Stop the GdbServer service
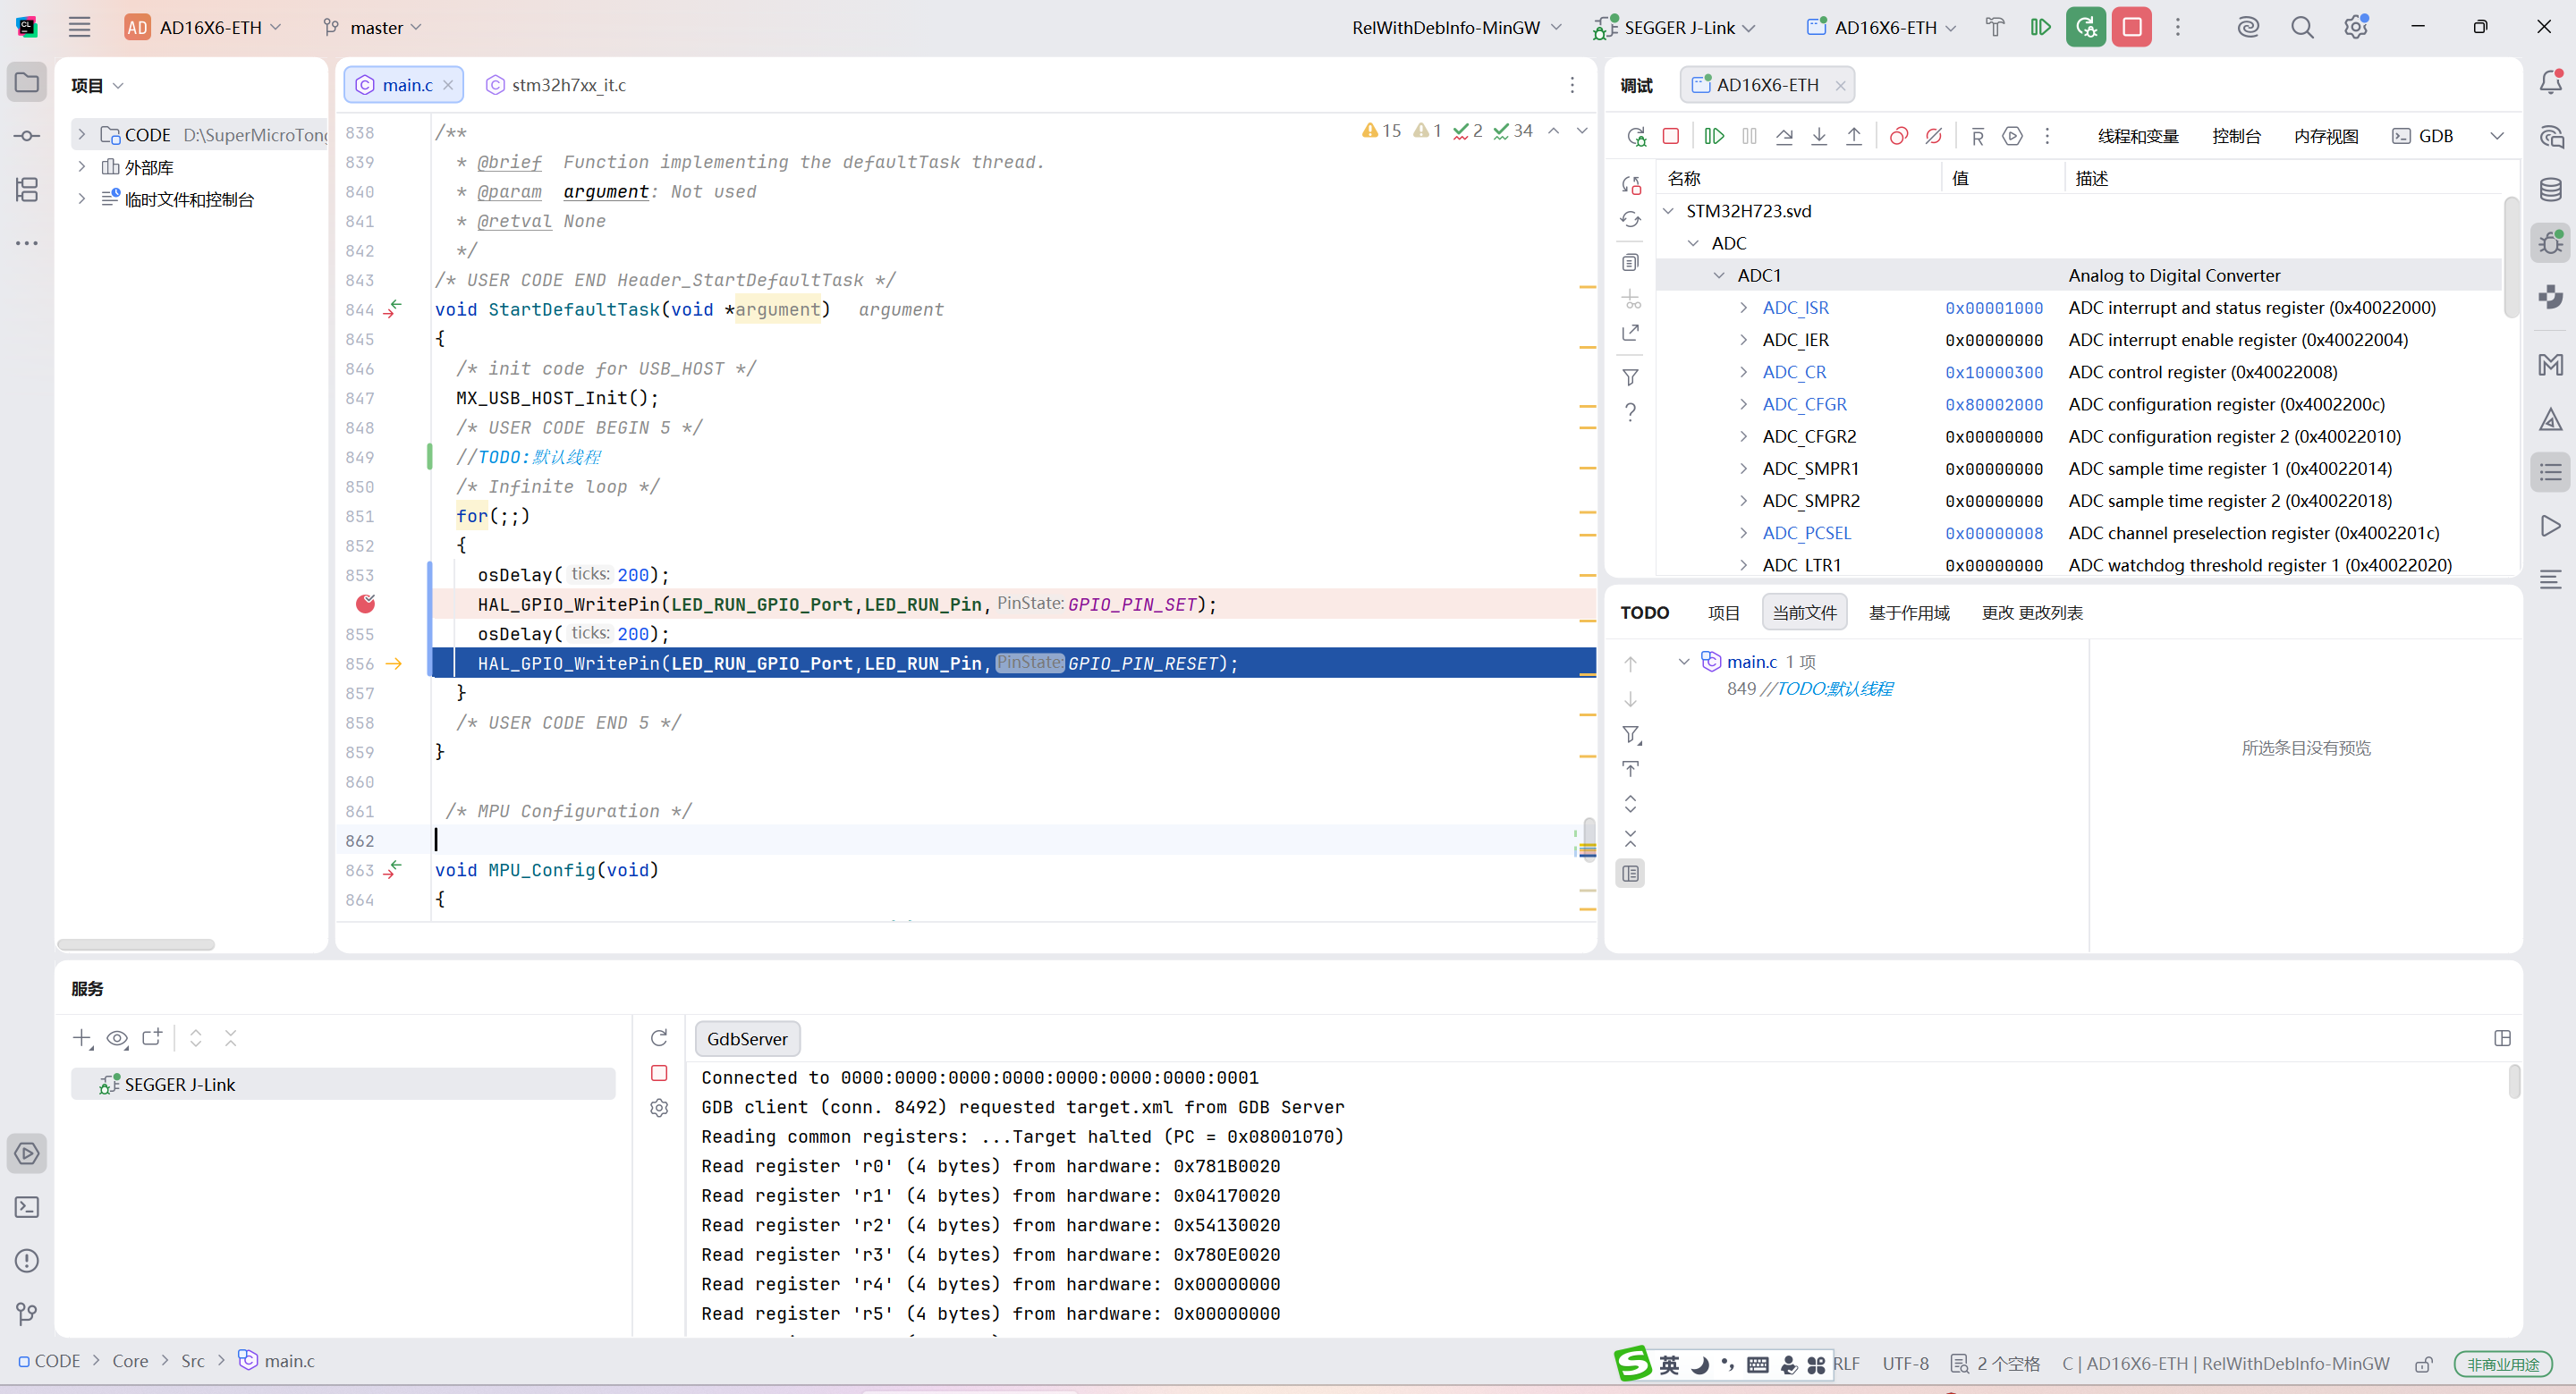The image size is (2576, 1394). pos(659,1073)
